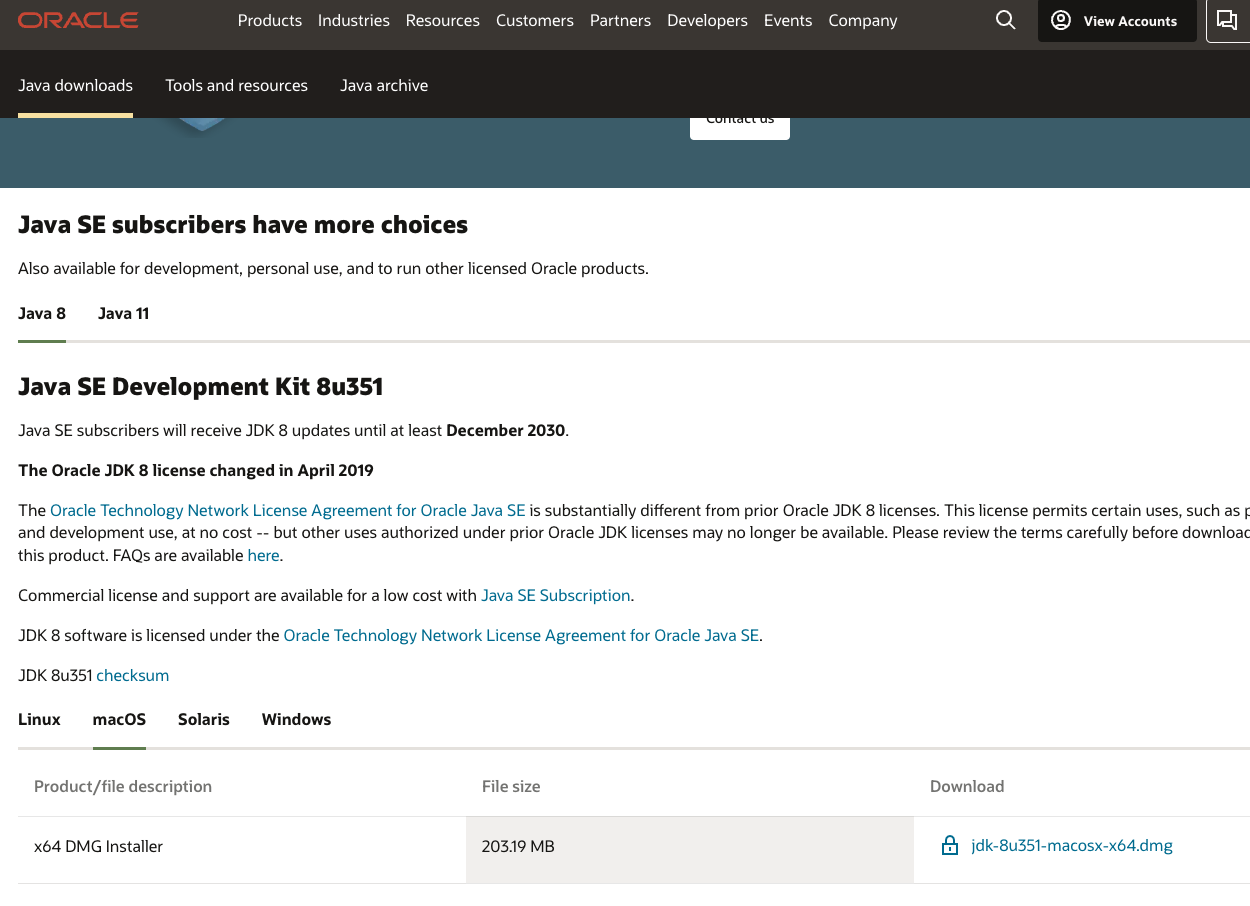Open the JDK 8u351 checksum link
This screenshot has width=1250, height=906.
point(133,675)
